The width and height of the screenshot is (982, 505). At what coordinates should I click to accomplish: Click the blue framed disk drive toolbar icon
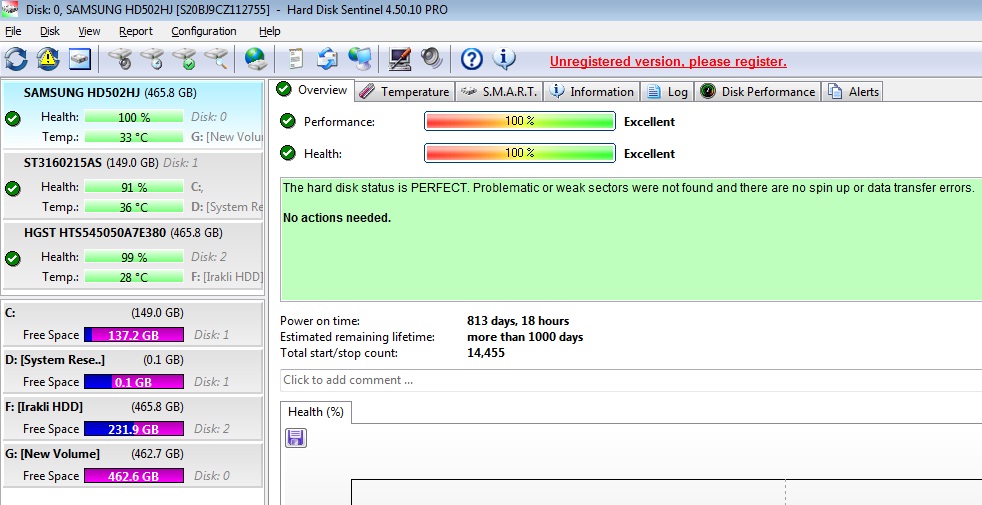[x=80, y=59]
